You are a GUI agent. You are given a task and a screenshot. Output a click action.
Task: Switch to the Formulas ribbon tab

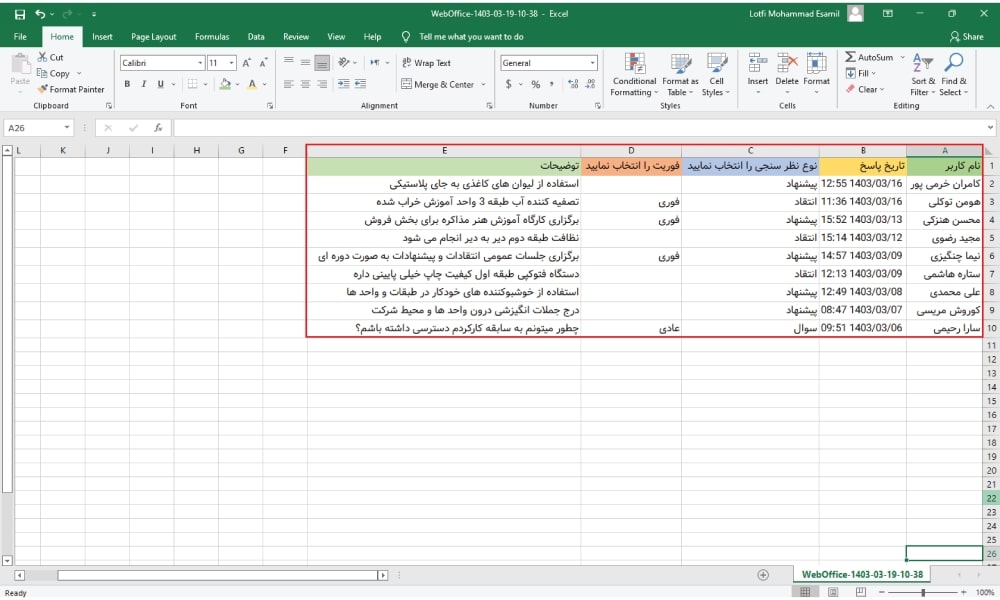point(212,36)
